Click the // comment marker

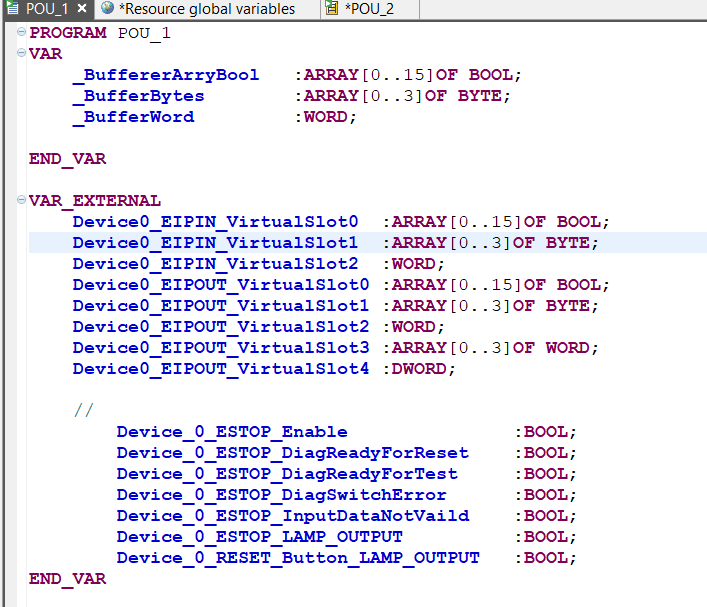(84, 410)
